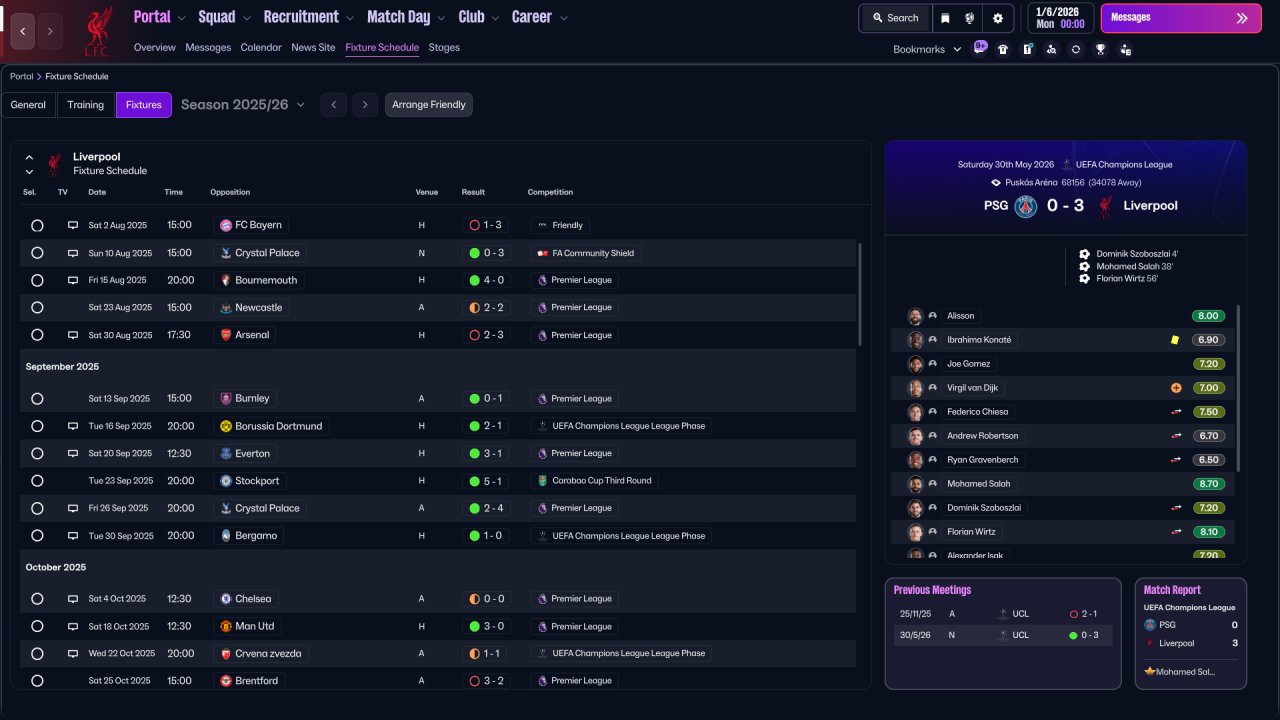Click the yellow card icon beside Ibrahima Konaté
Image resolution: width=1280 pixels, height=720 pixels.
pyautogui.click(x=1175, y=340)
